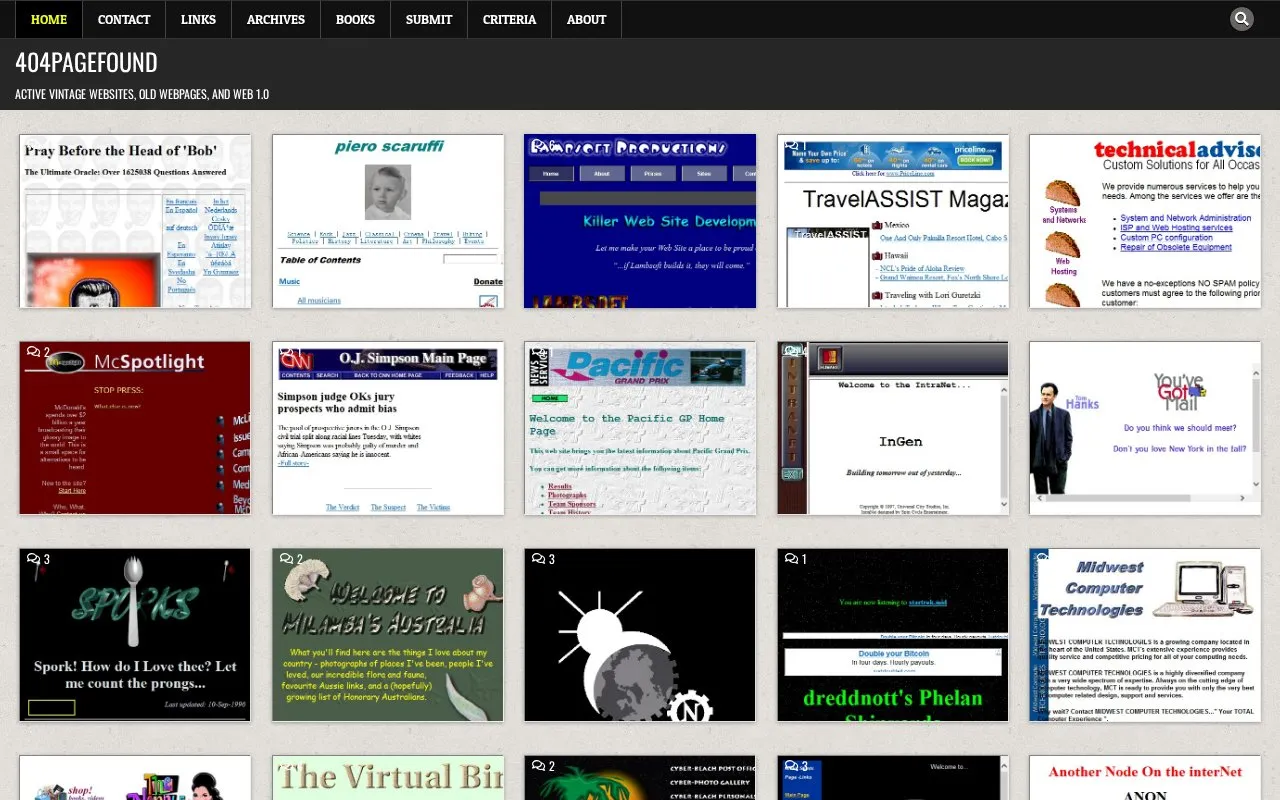View the Lambsoft Productions thumbnail

click(640, 221)
